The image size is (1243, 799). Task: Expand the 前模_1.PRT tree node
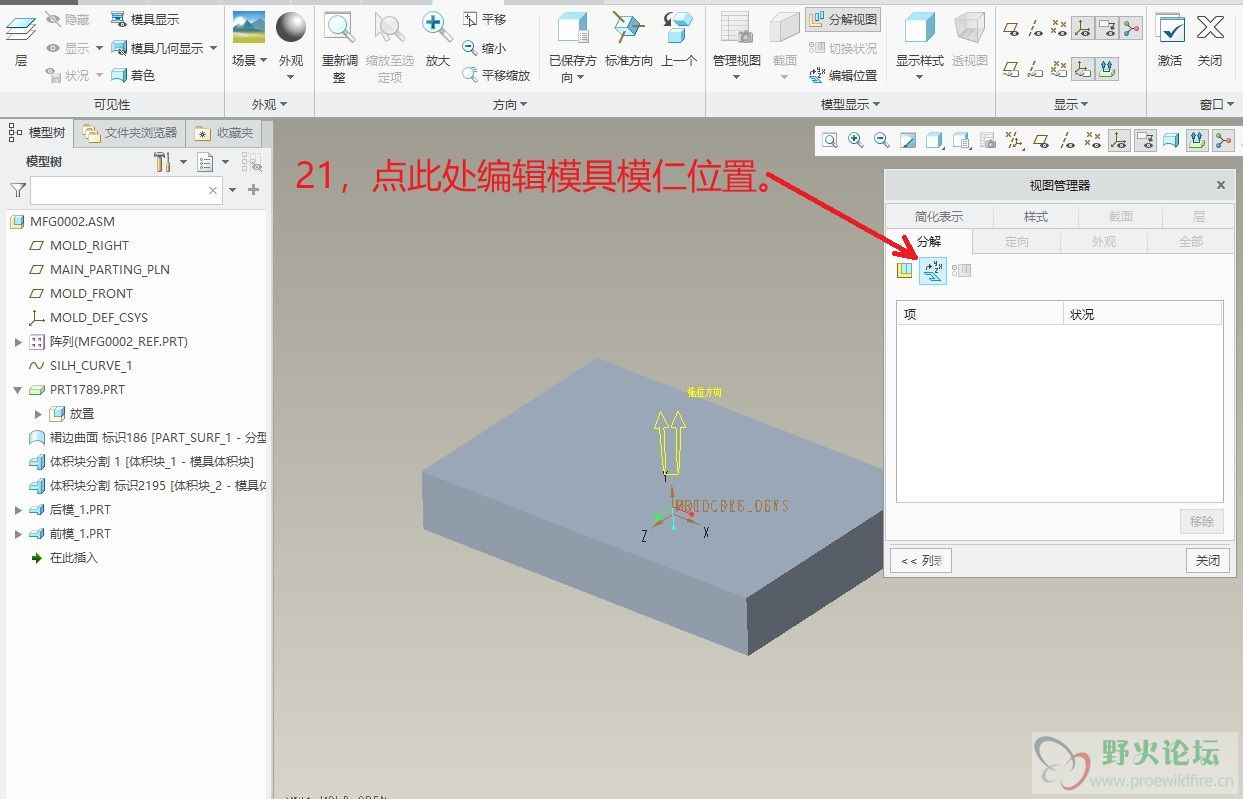[x=18, y=534]
